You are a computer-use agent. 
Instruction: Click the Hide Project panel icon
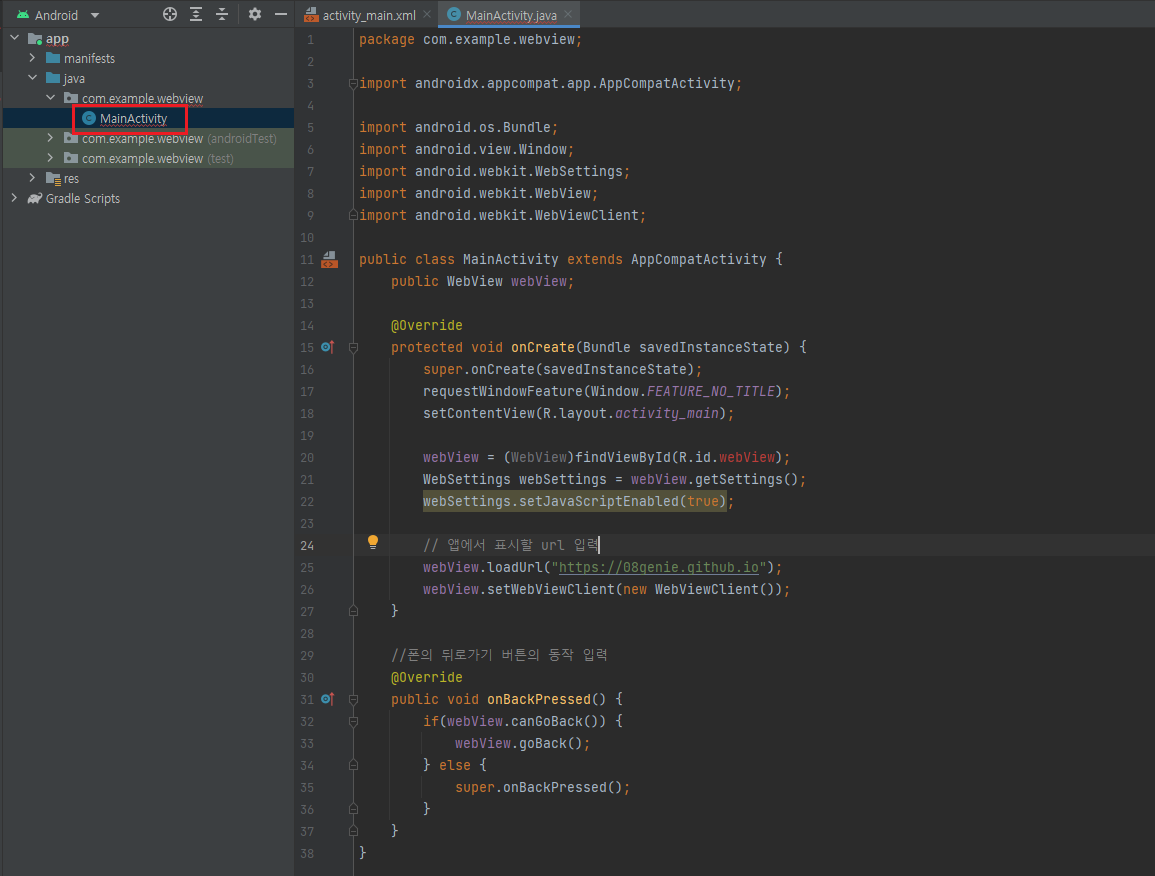click(280, 14)
